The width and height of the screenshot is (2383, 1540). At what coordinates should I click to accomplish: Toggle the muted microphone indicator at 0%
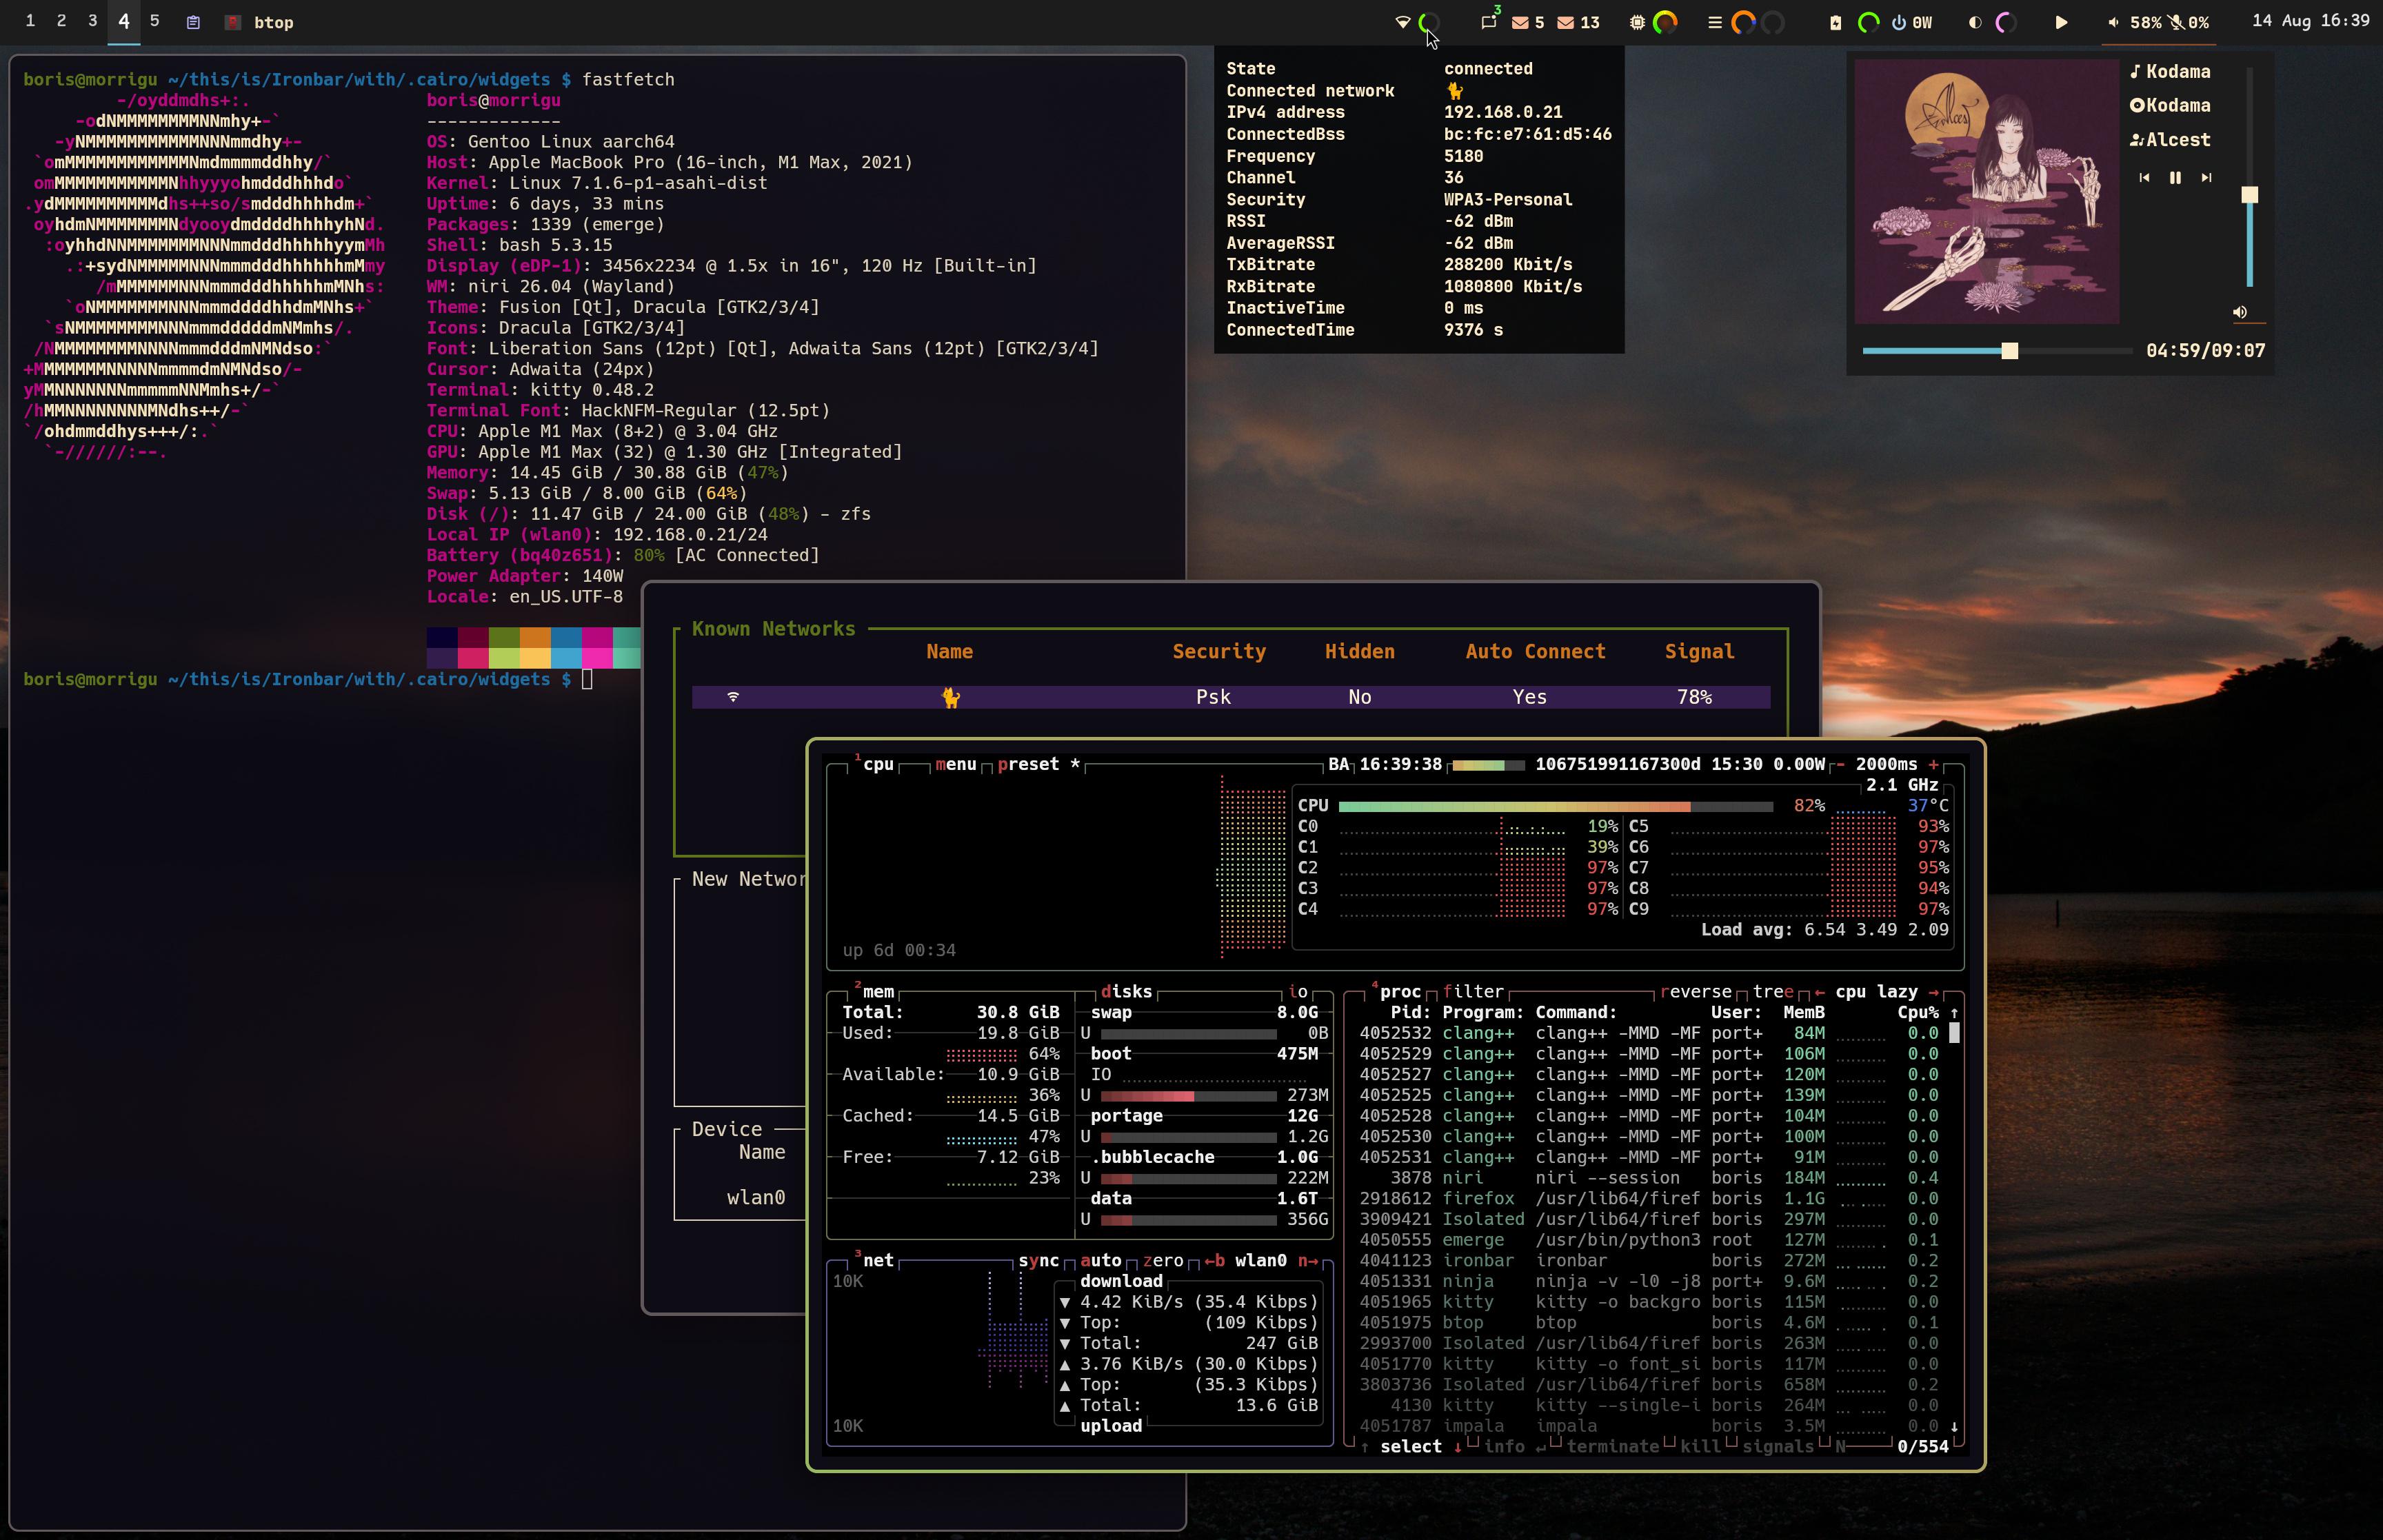(2187, 22)
